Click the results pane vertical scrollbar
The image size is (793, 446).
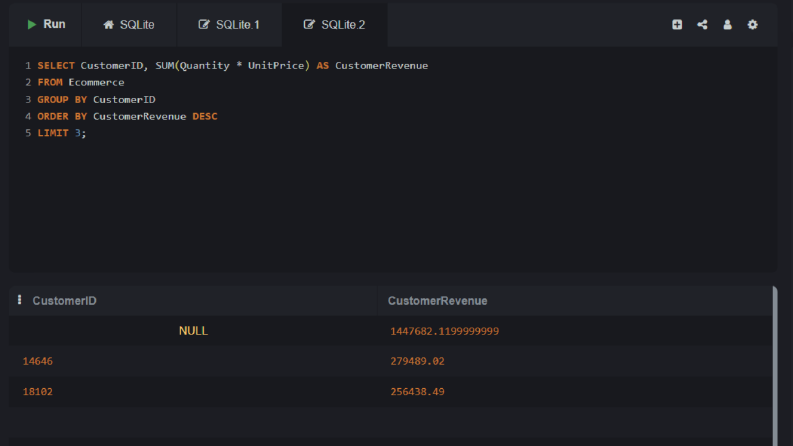pyautogui.click(x=775, y=366)
